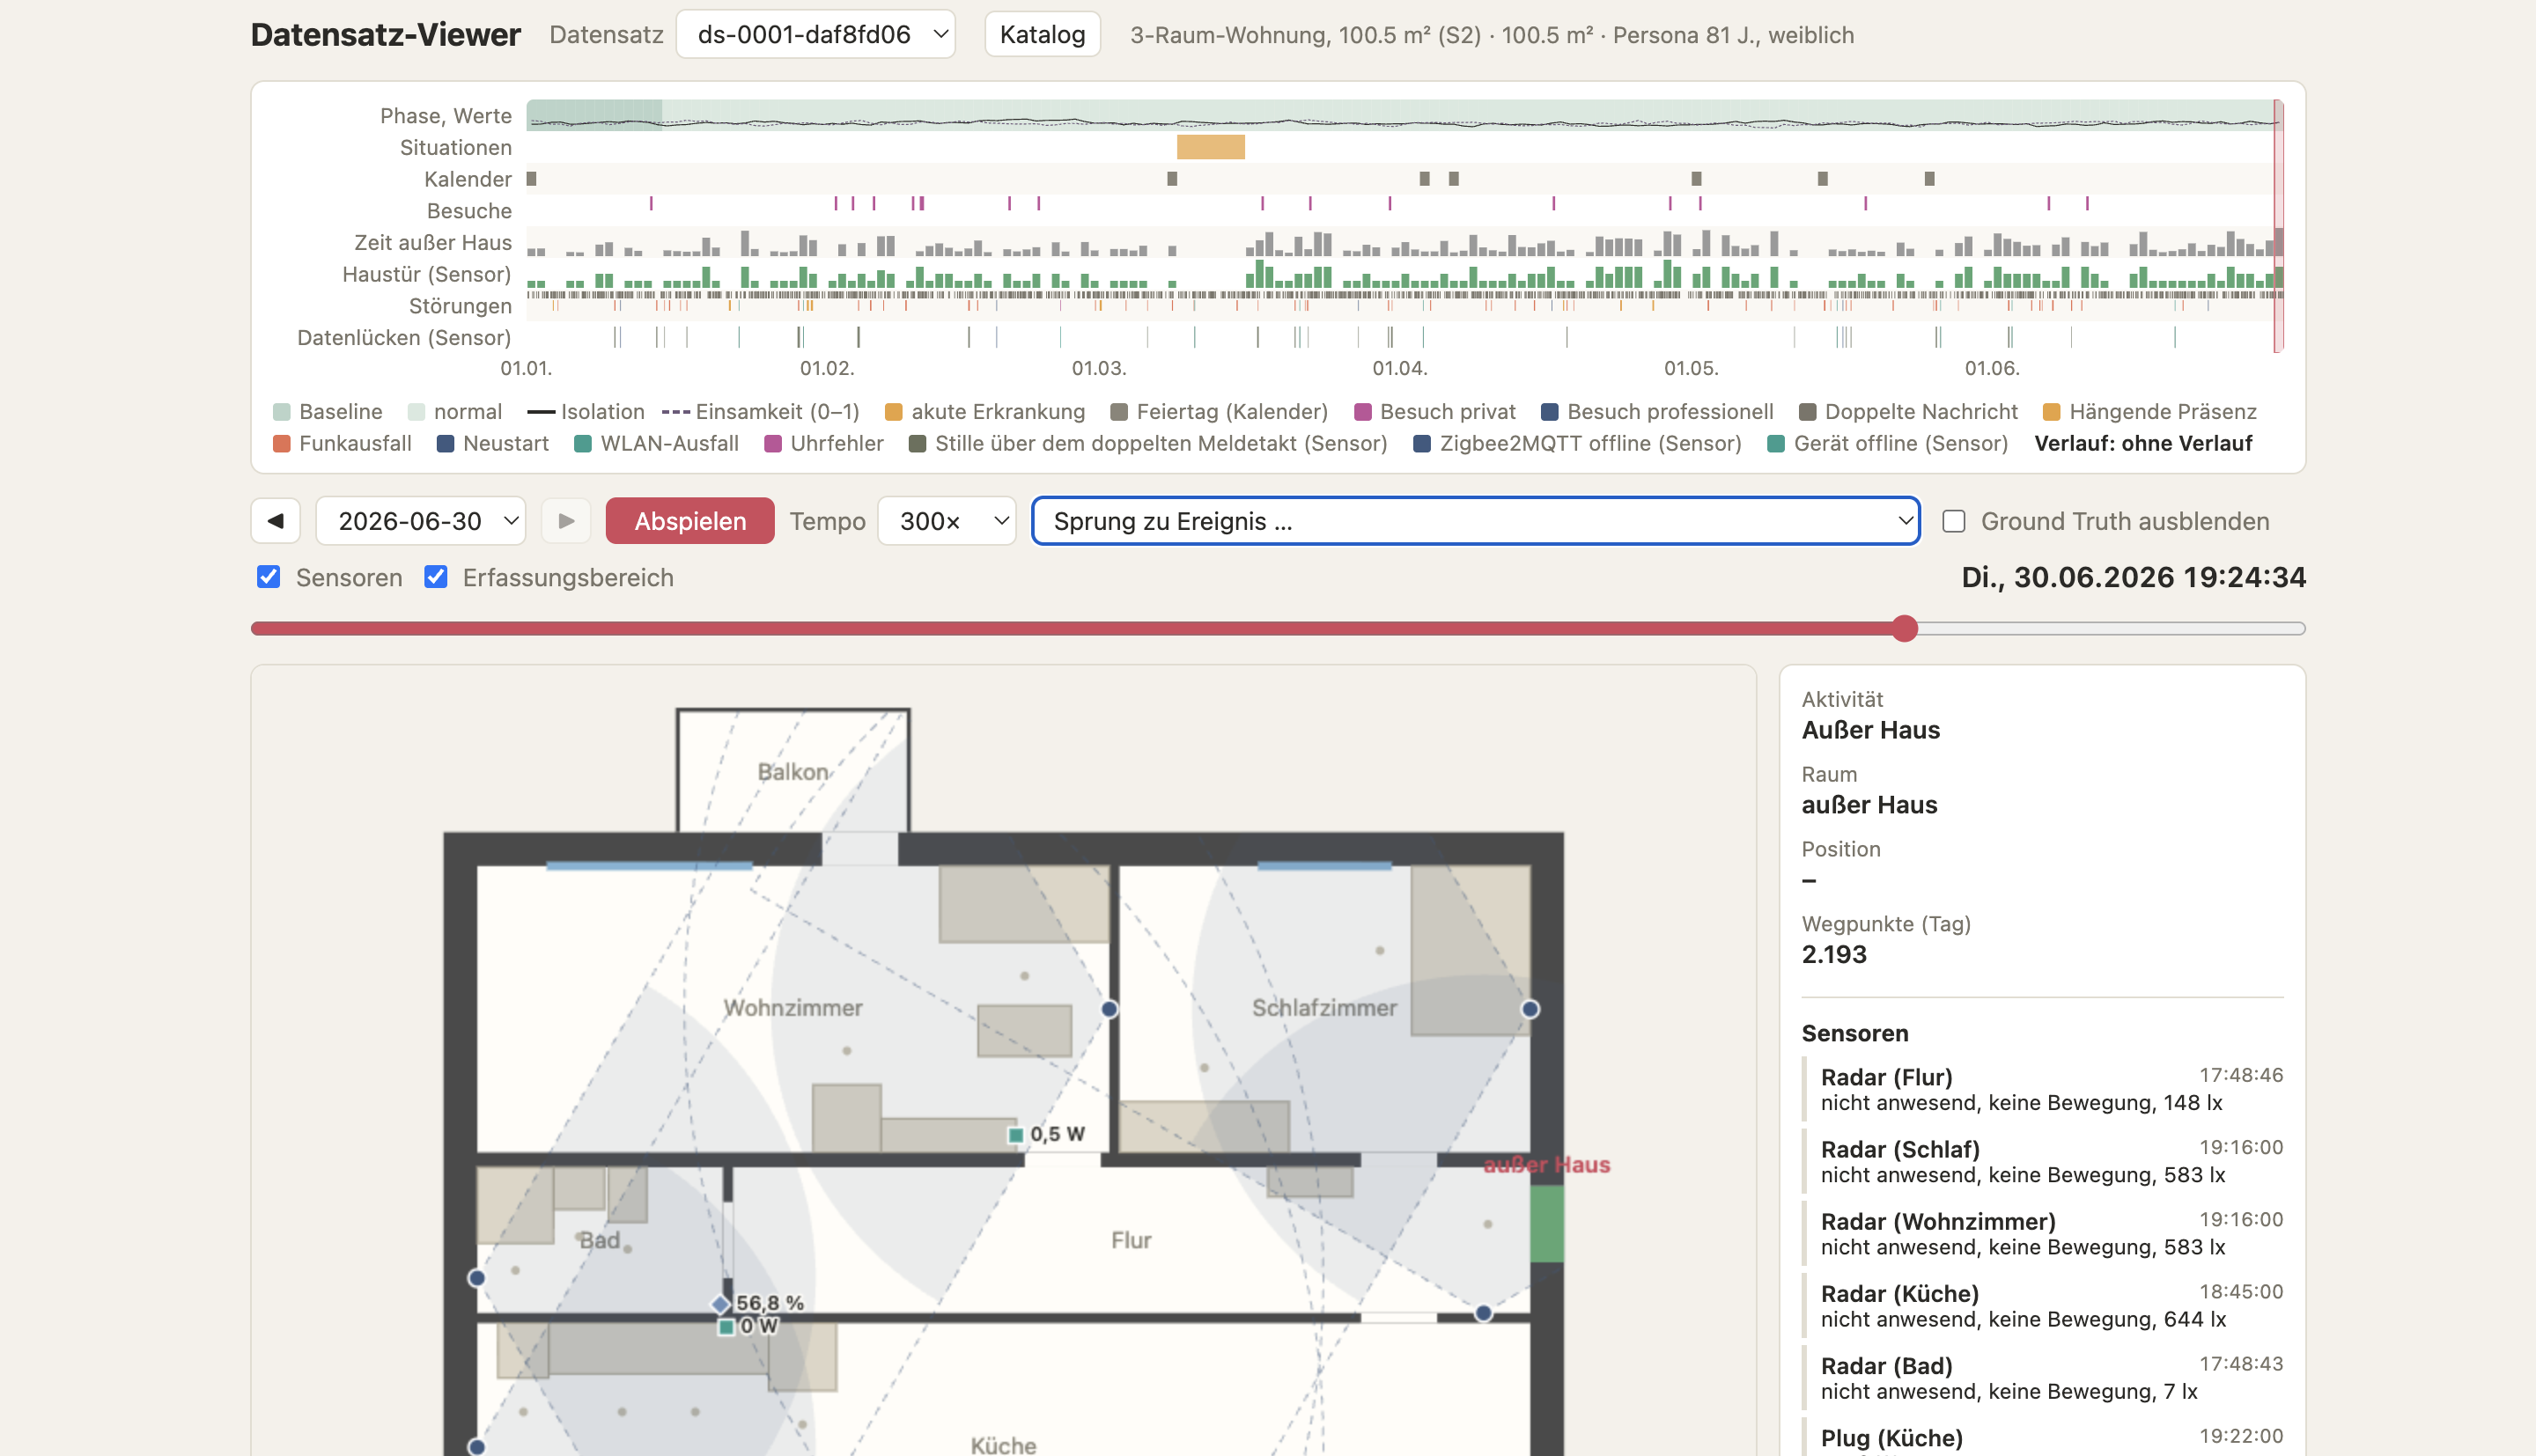Click the Besuch professionell legend swatch
This screenshot has width=2536, height=1456.
click(1550, 412)
